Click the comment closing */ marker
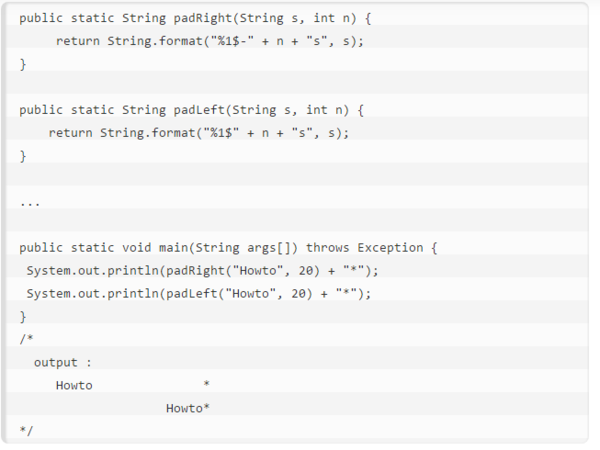The height and width of the screenshot is (450, 600). tap(26, 431)
